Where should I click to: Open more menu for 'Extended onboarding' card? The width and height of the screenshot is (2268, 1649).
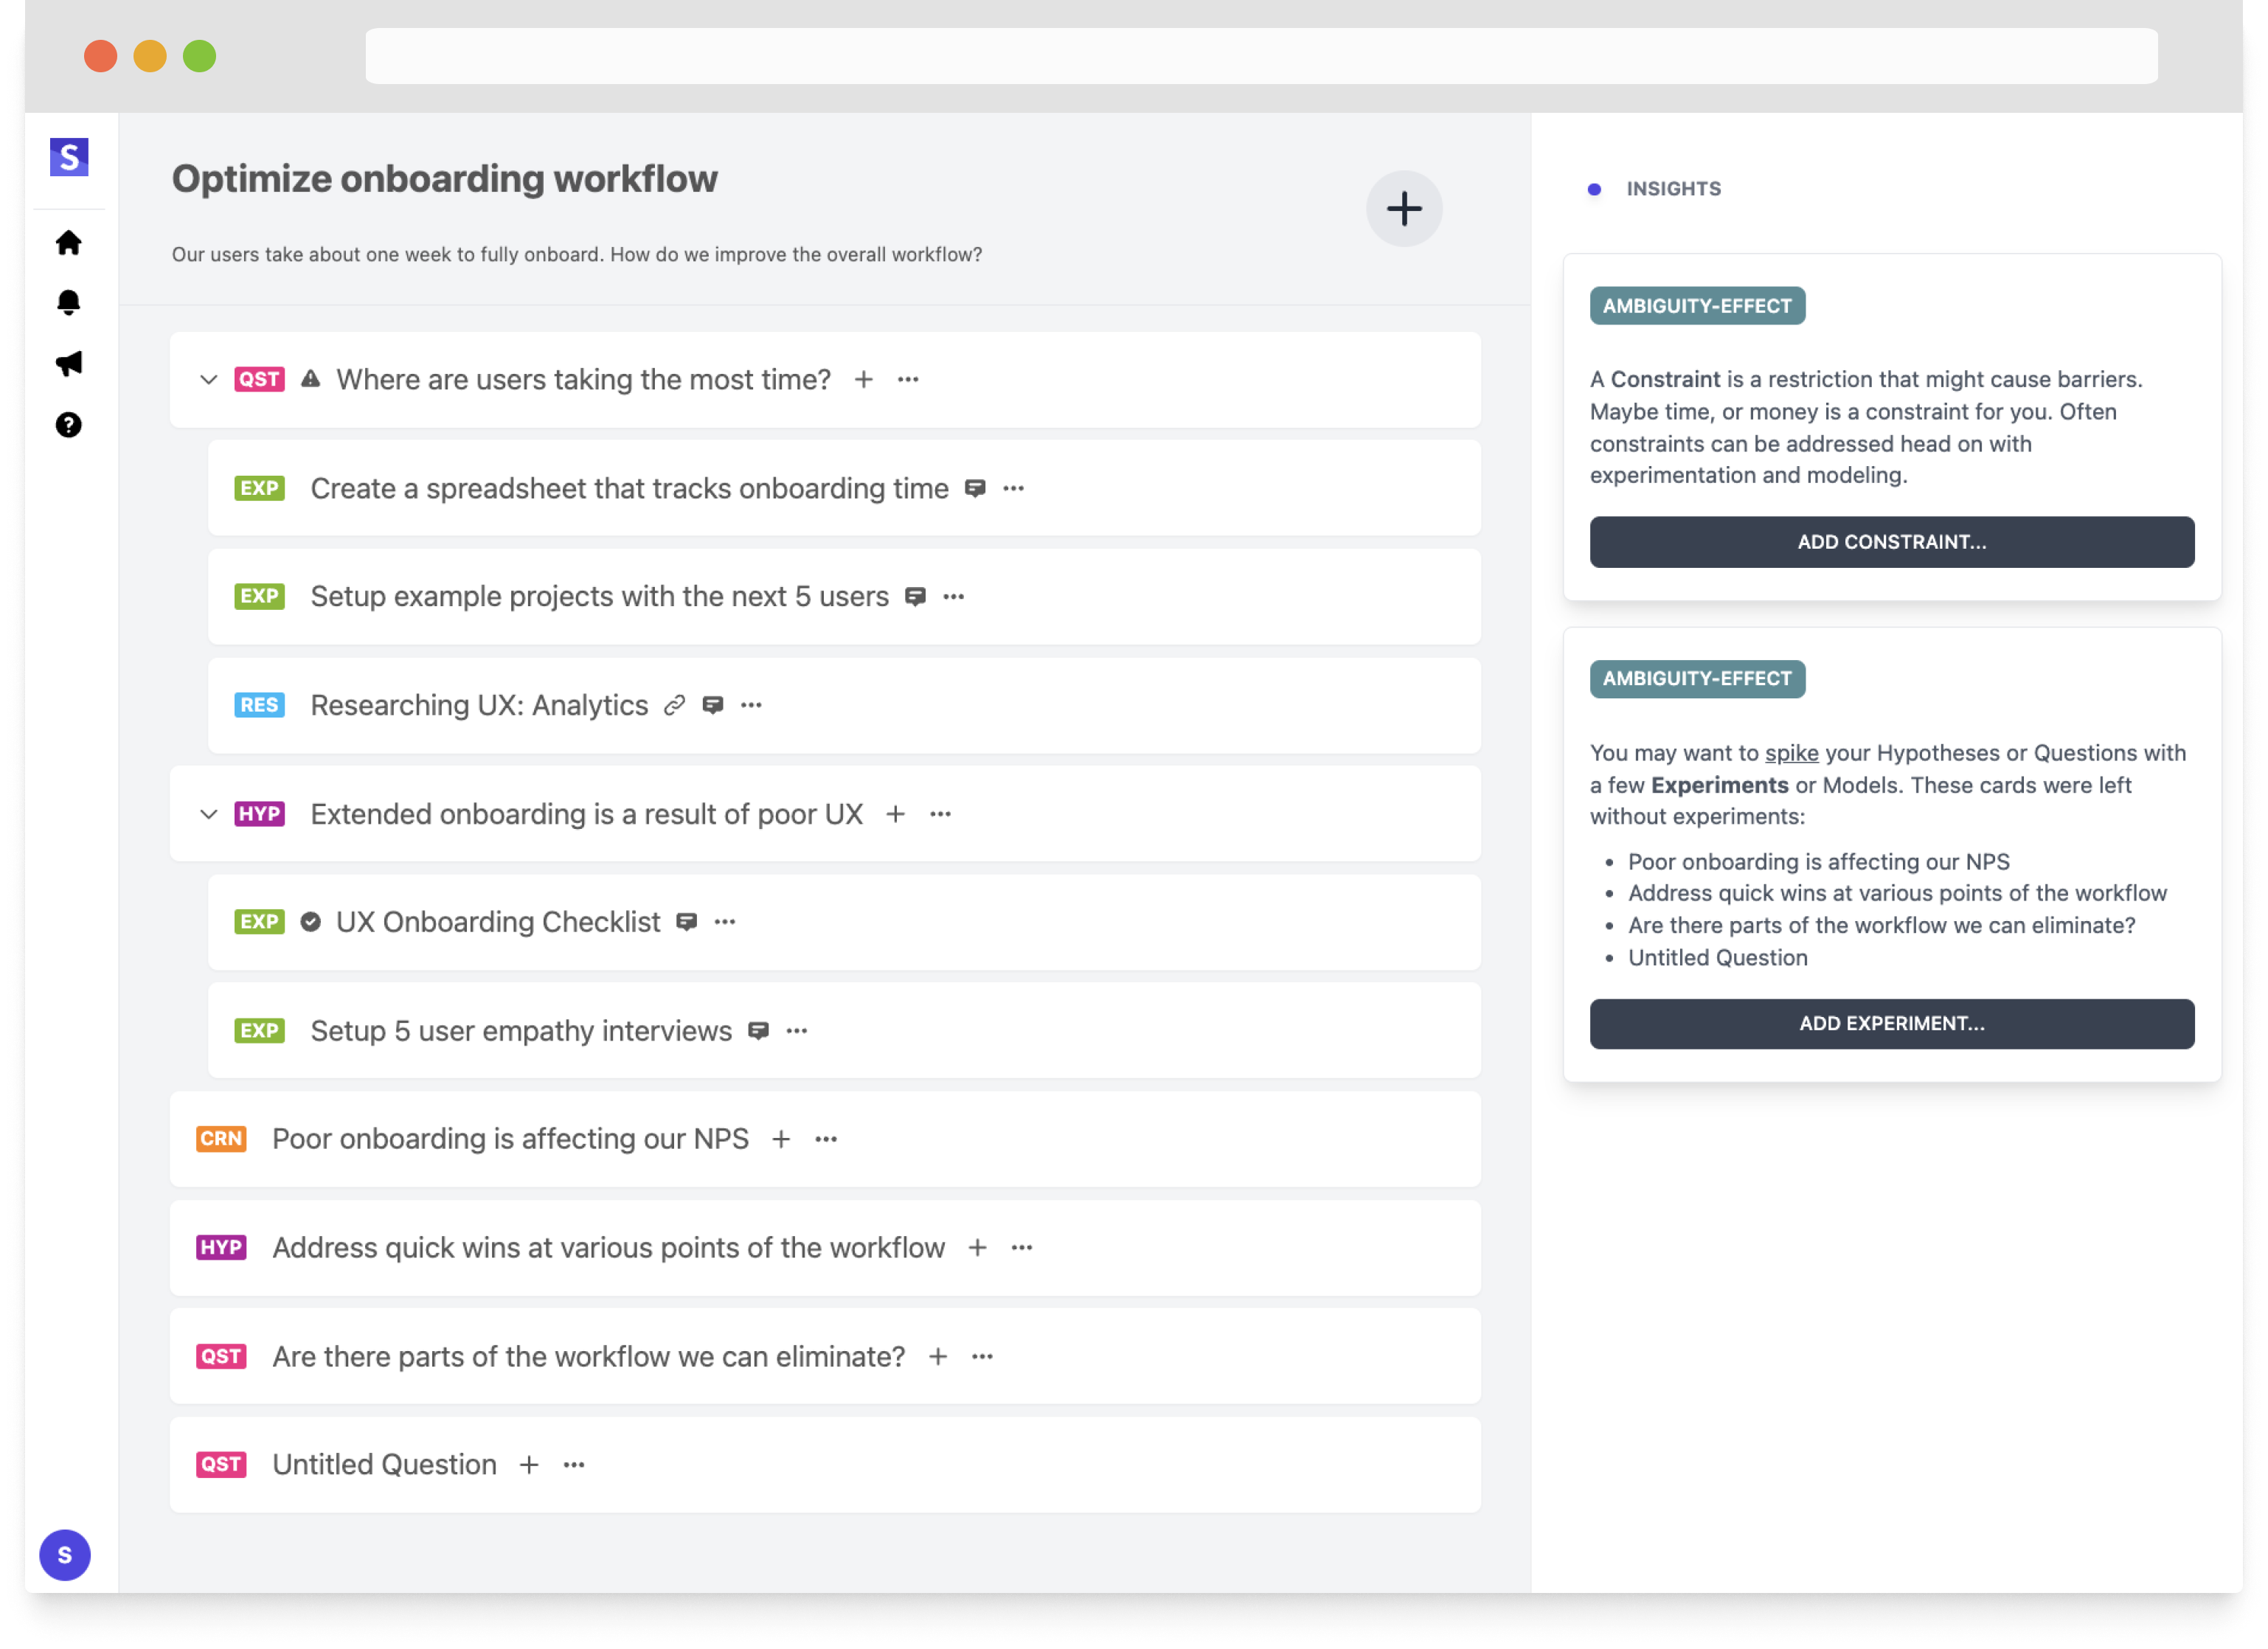coord(941,814)
